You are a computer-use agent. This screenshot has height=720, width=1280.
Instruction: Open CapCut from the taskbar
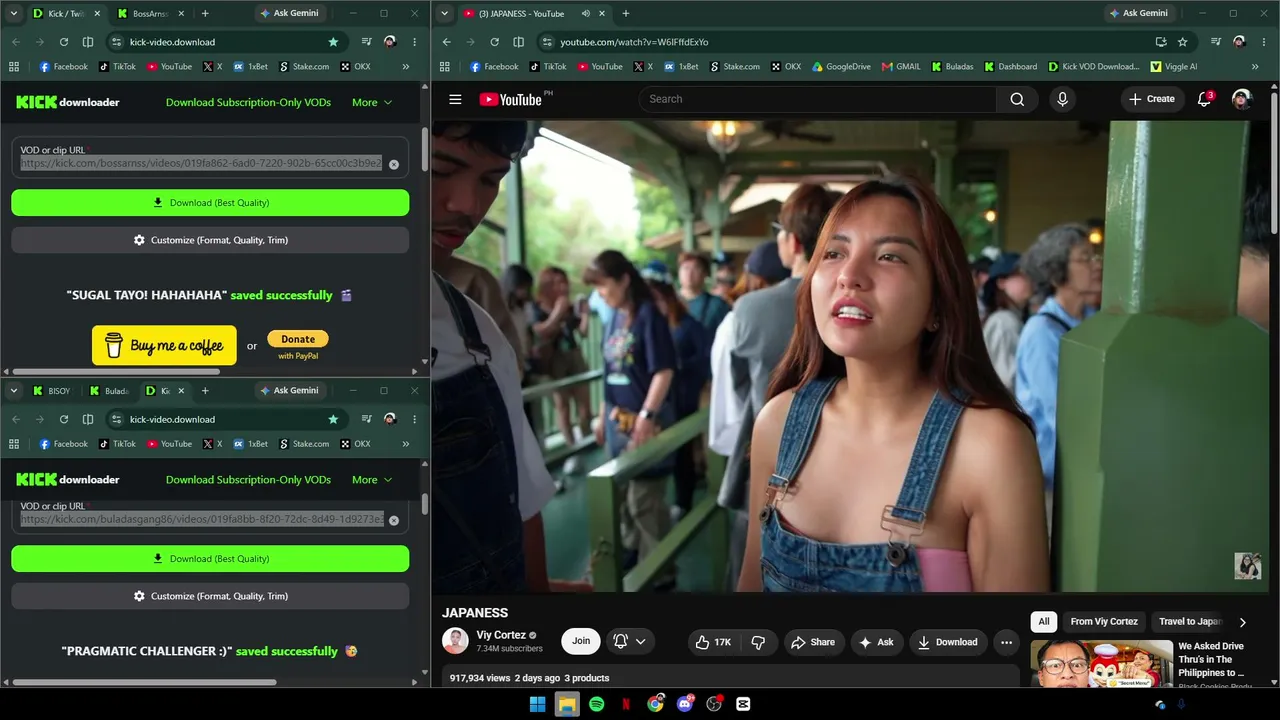743,704
